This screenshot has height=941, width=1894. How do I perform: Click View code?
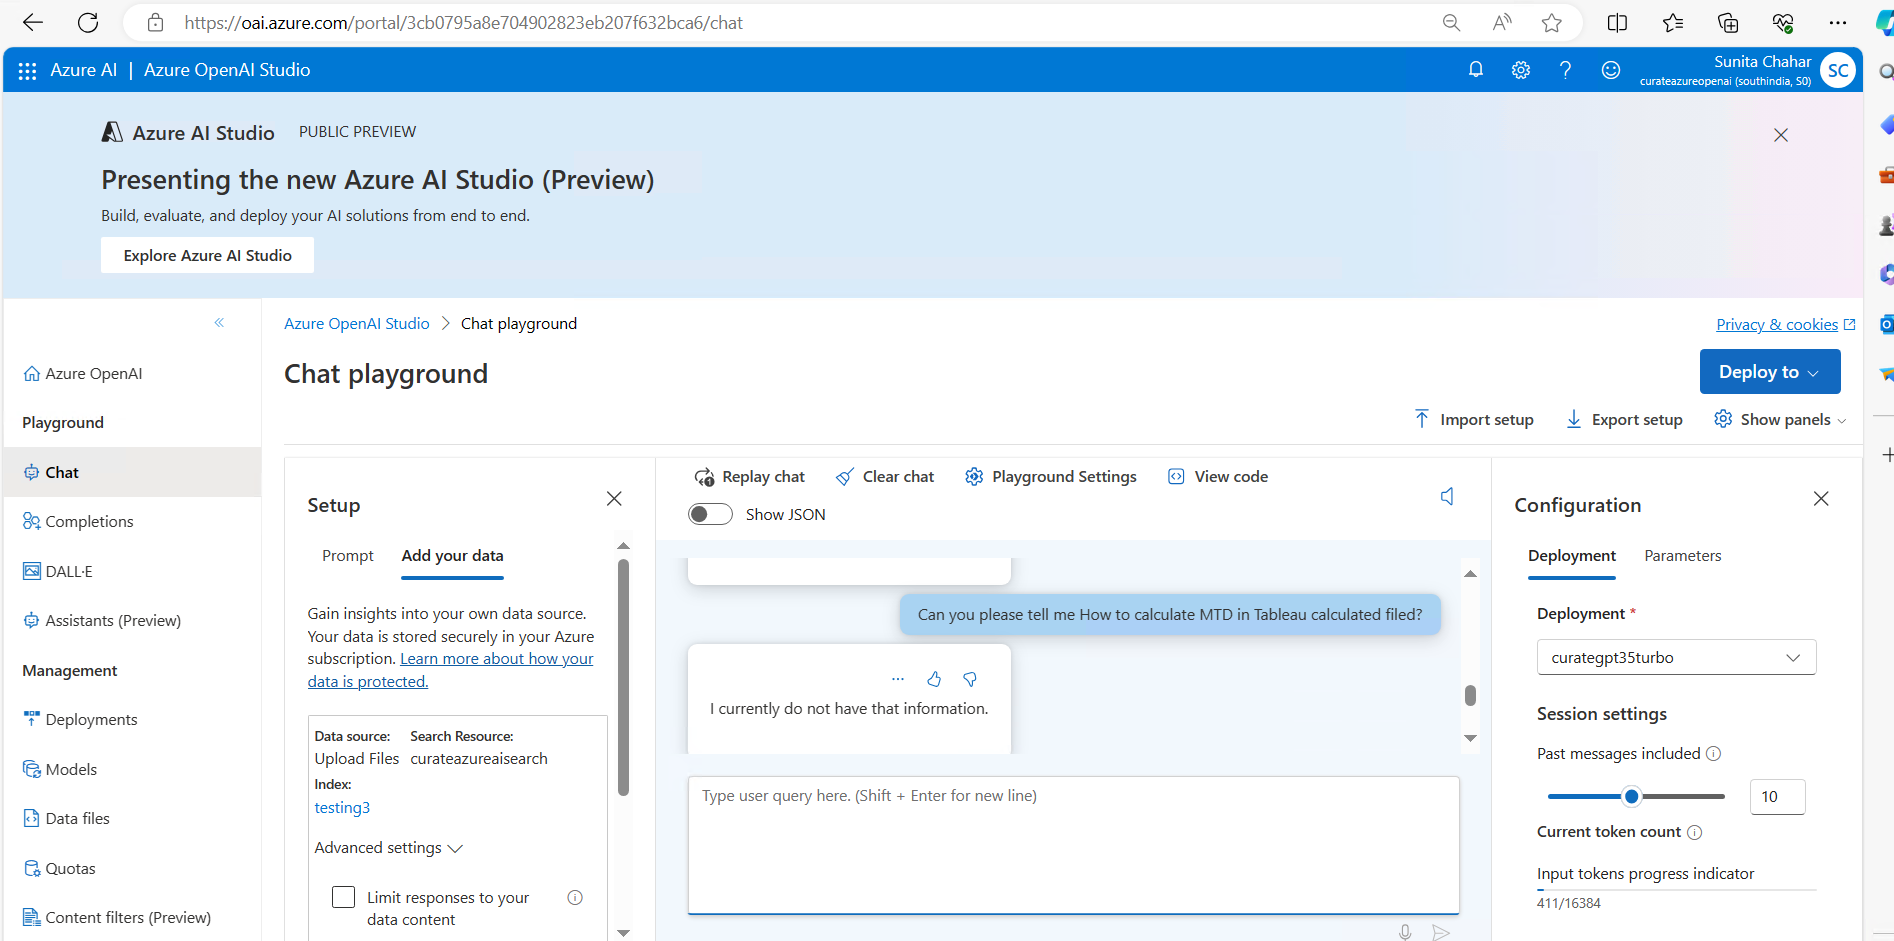coord(1218,477)
